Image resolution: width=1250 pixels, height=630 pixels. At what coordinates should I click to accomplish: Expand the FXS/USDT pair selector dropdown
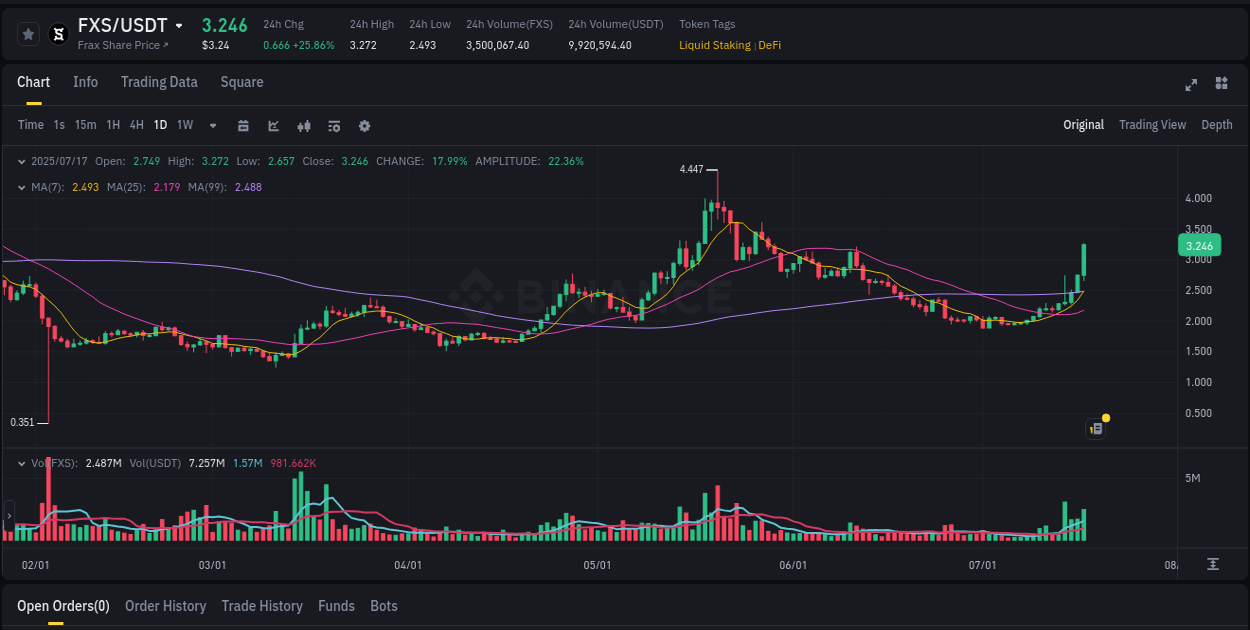coord(181,25)
